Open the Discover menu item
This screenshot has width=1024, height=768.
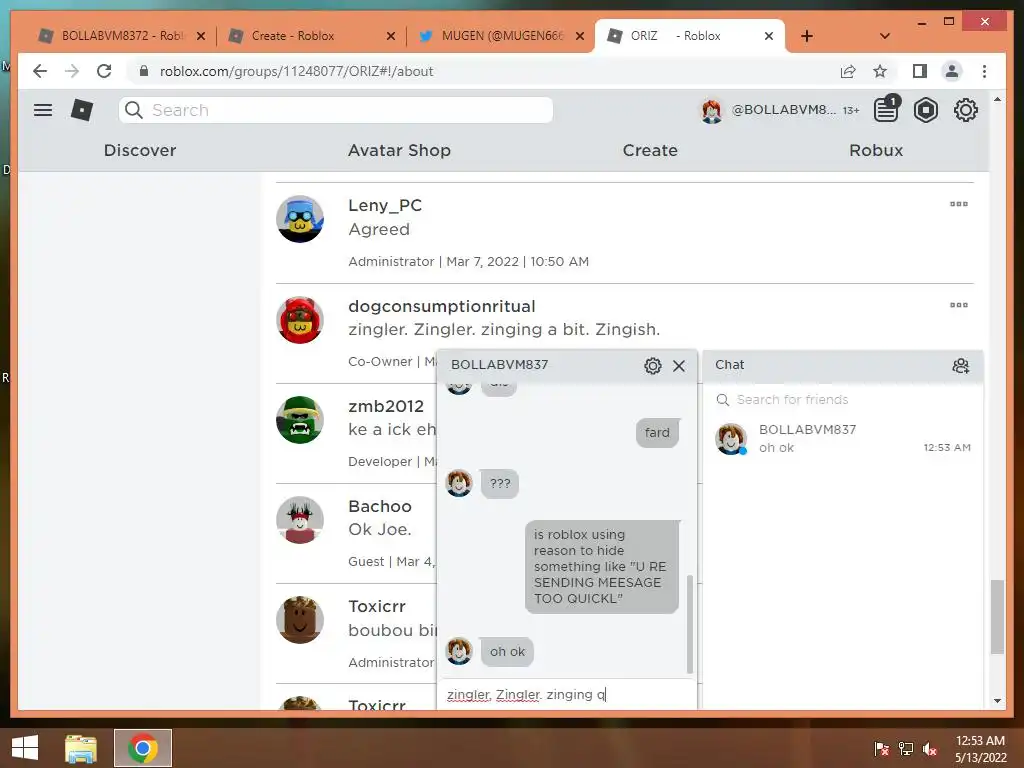(140, 150)
